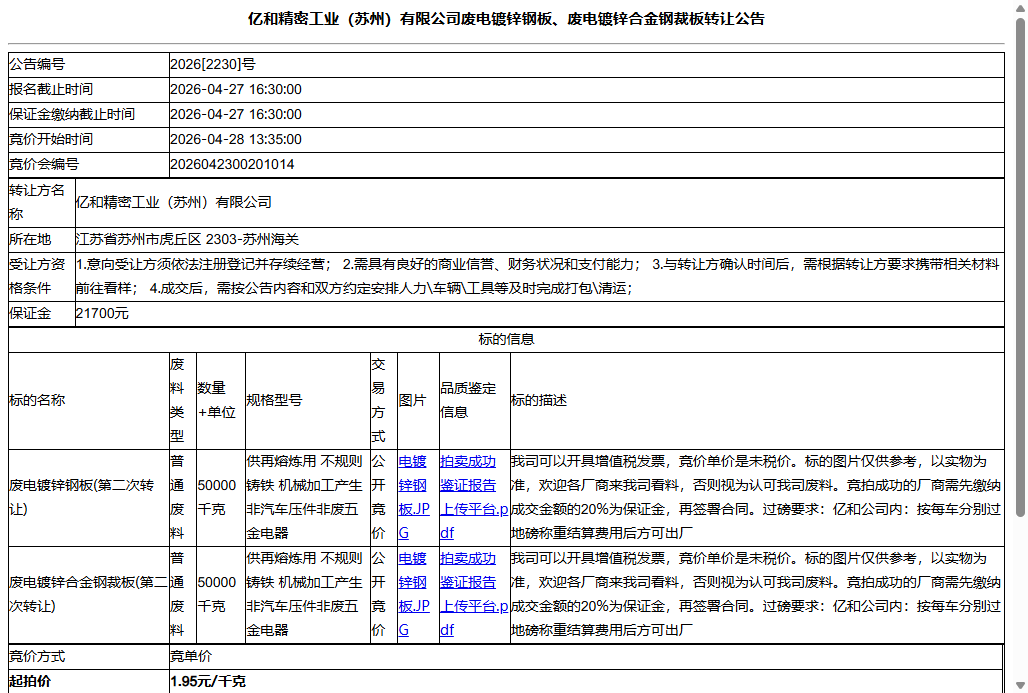Click transferor name 亿和精密工业（苏州）有限公司 cell
1028x693 pixels.
point(540,203)
